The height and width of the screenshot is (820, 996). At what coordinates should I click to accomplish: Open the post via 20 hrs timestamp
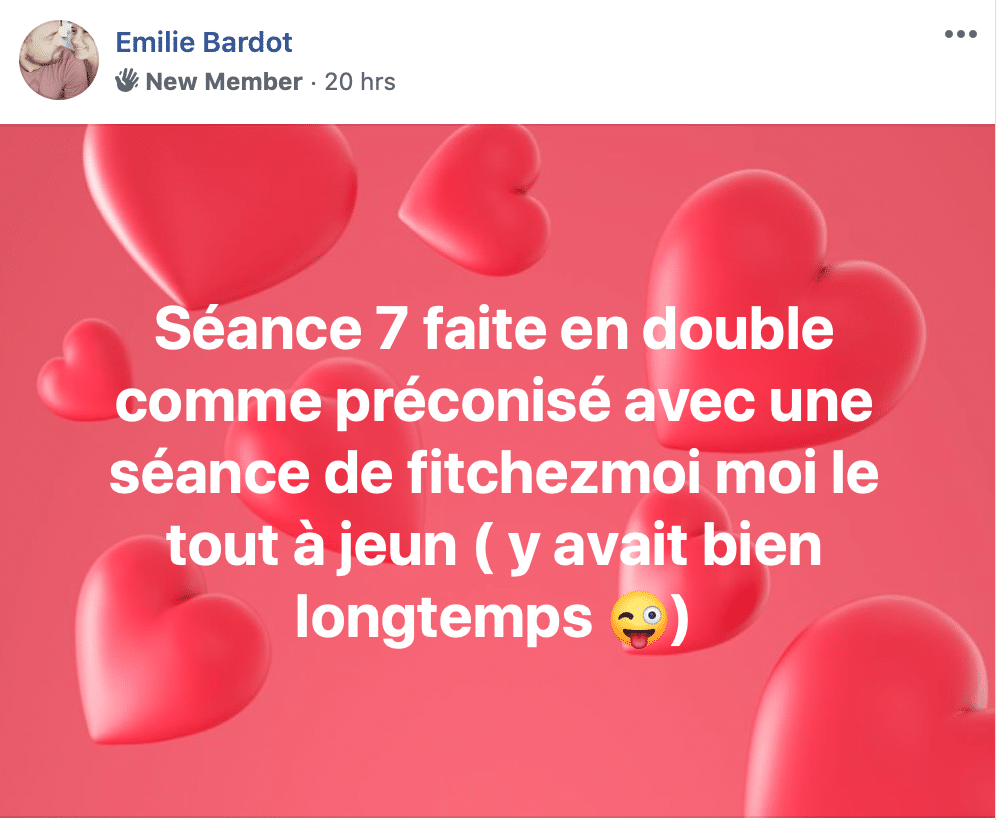(360, 81)
